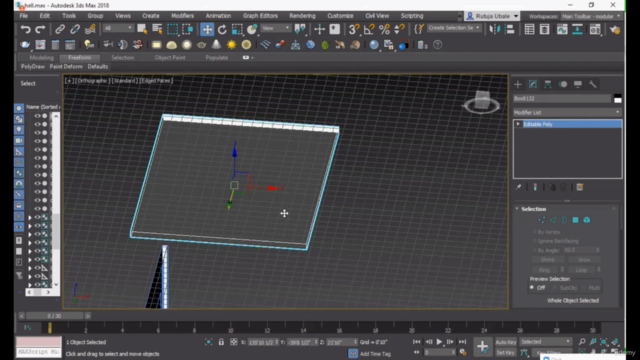The width and height of the screenshot is (640, 360).
Task: Click the Undo arrow icon
Action: click(25, 29)
